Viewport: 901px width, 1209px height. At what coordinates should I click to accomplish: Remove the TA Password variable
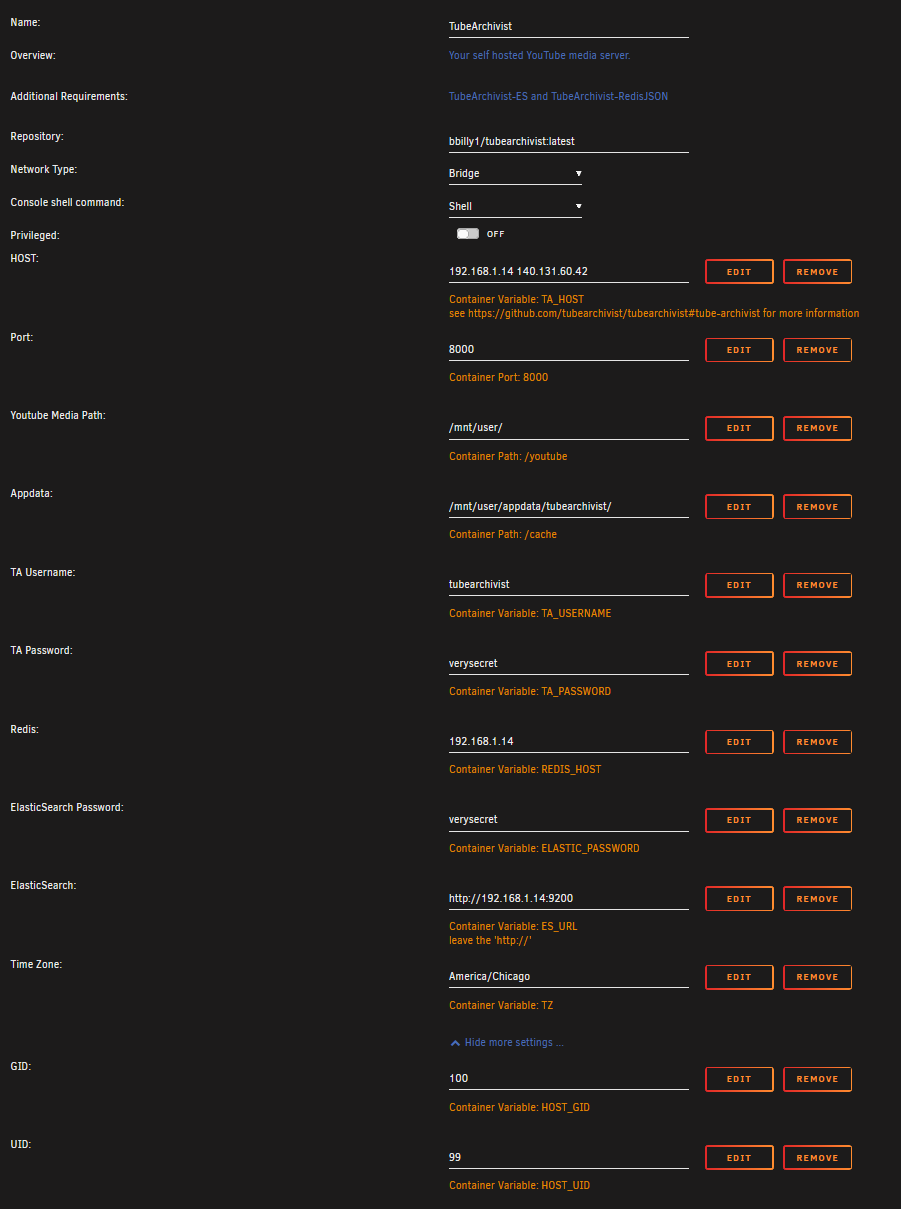coord(818,664)
